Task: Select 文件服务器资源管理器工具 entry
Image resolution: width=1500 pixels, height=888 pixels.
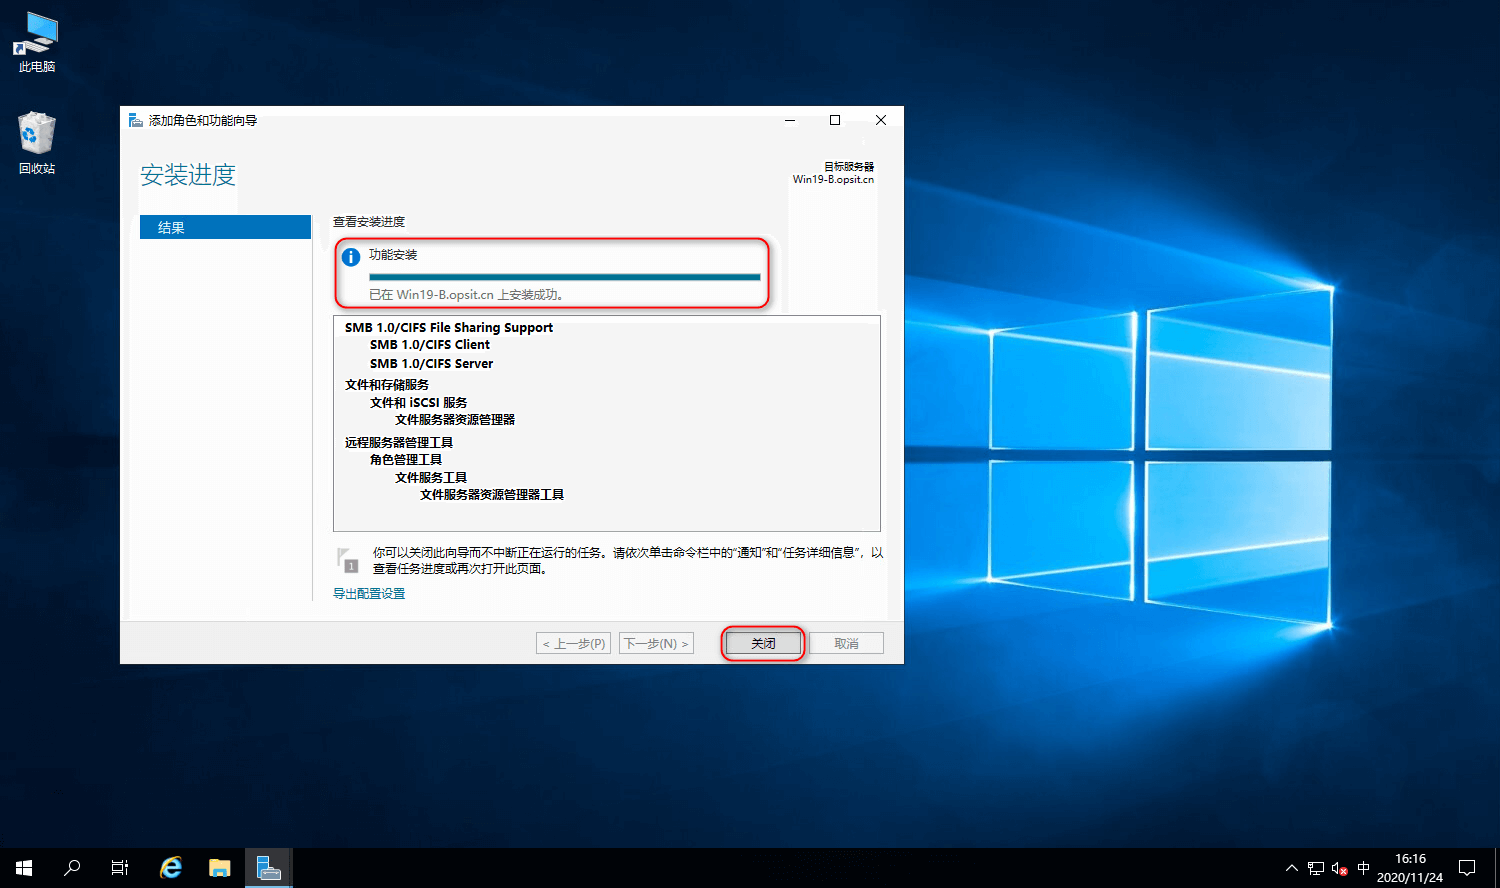Action: (492, 495)
